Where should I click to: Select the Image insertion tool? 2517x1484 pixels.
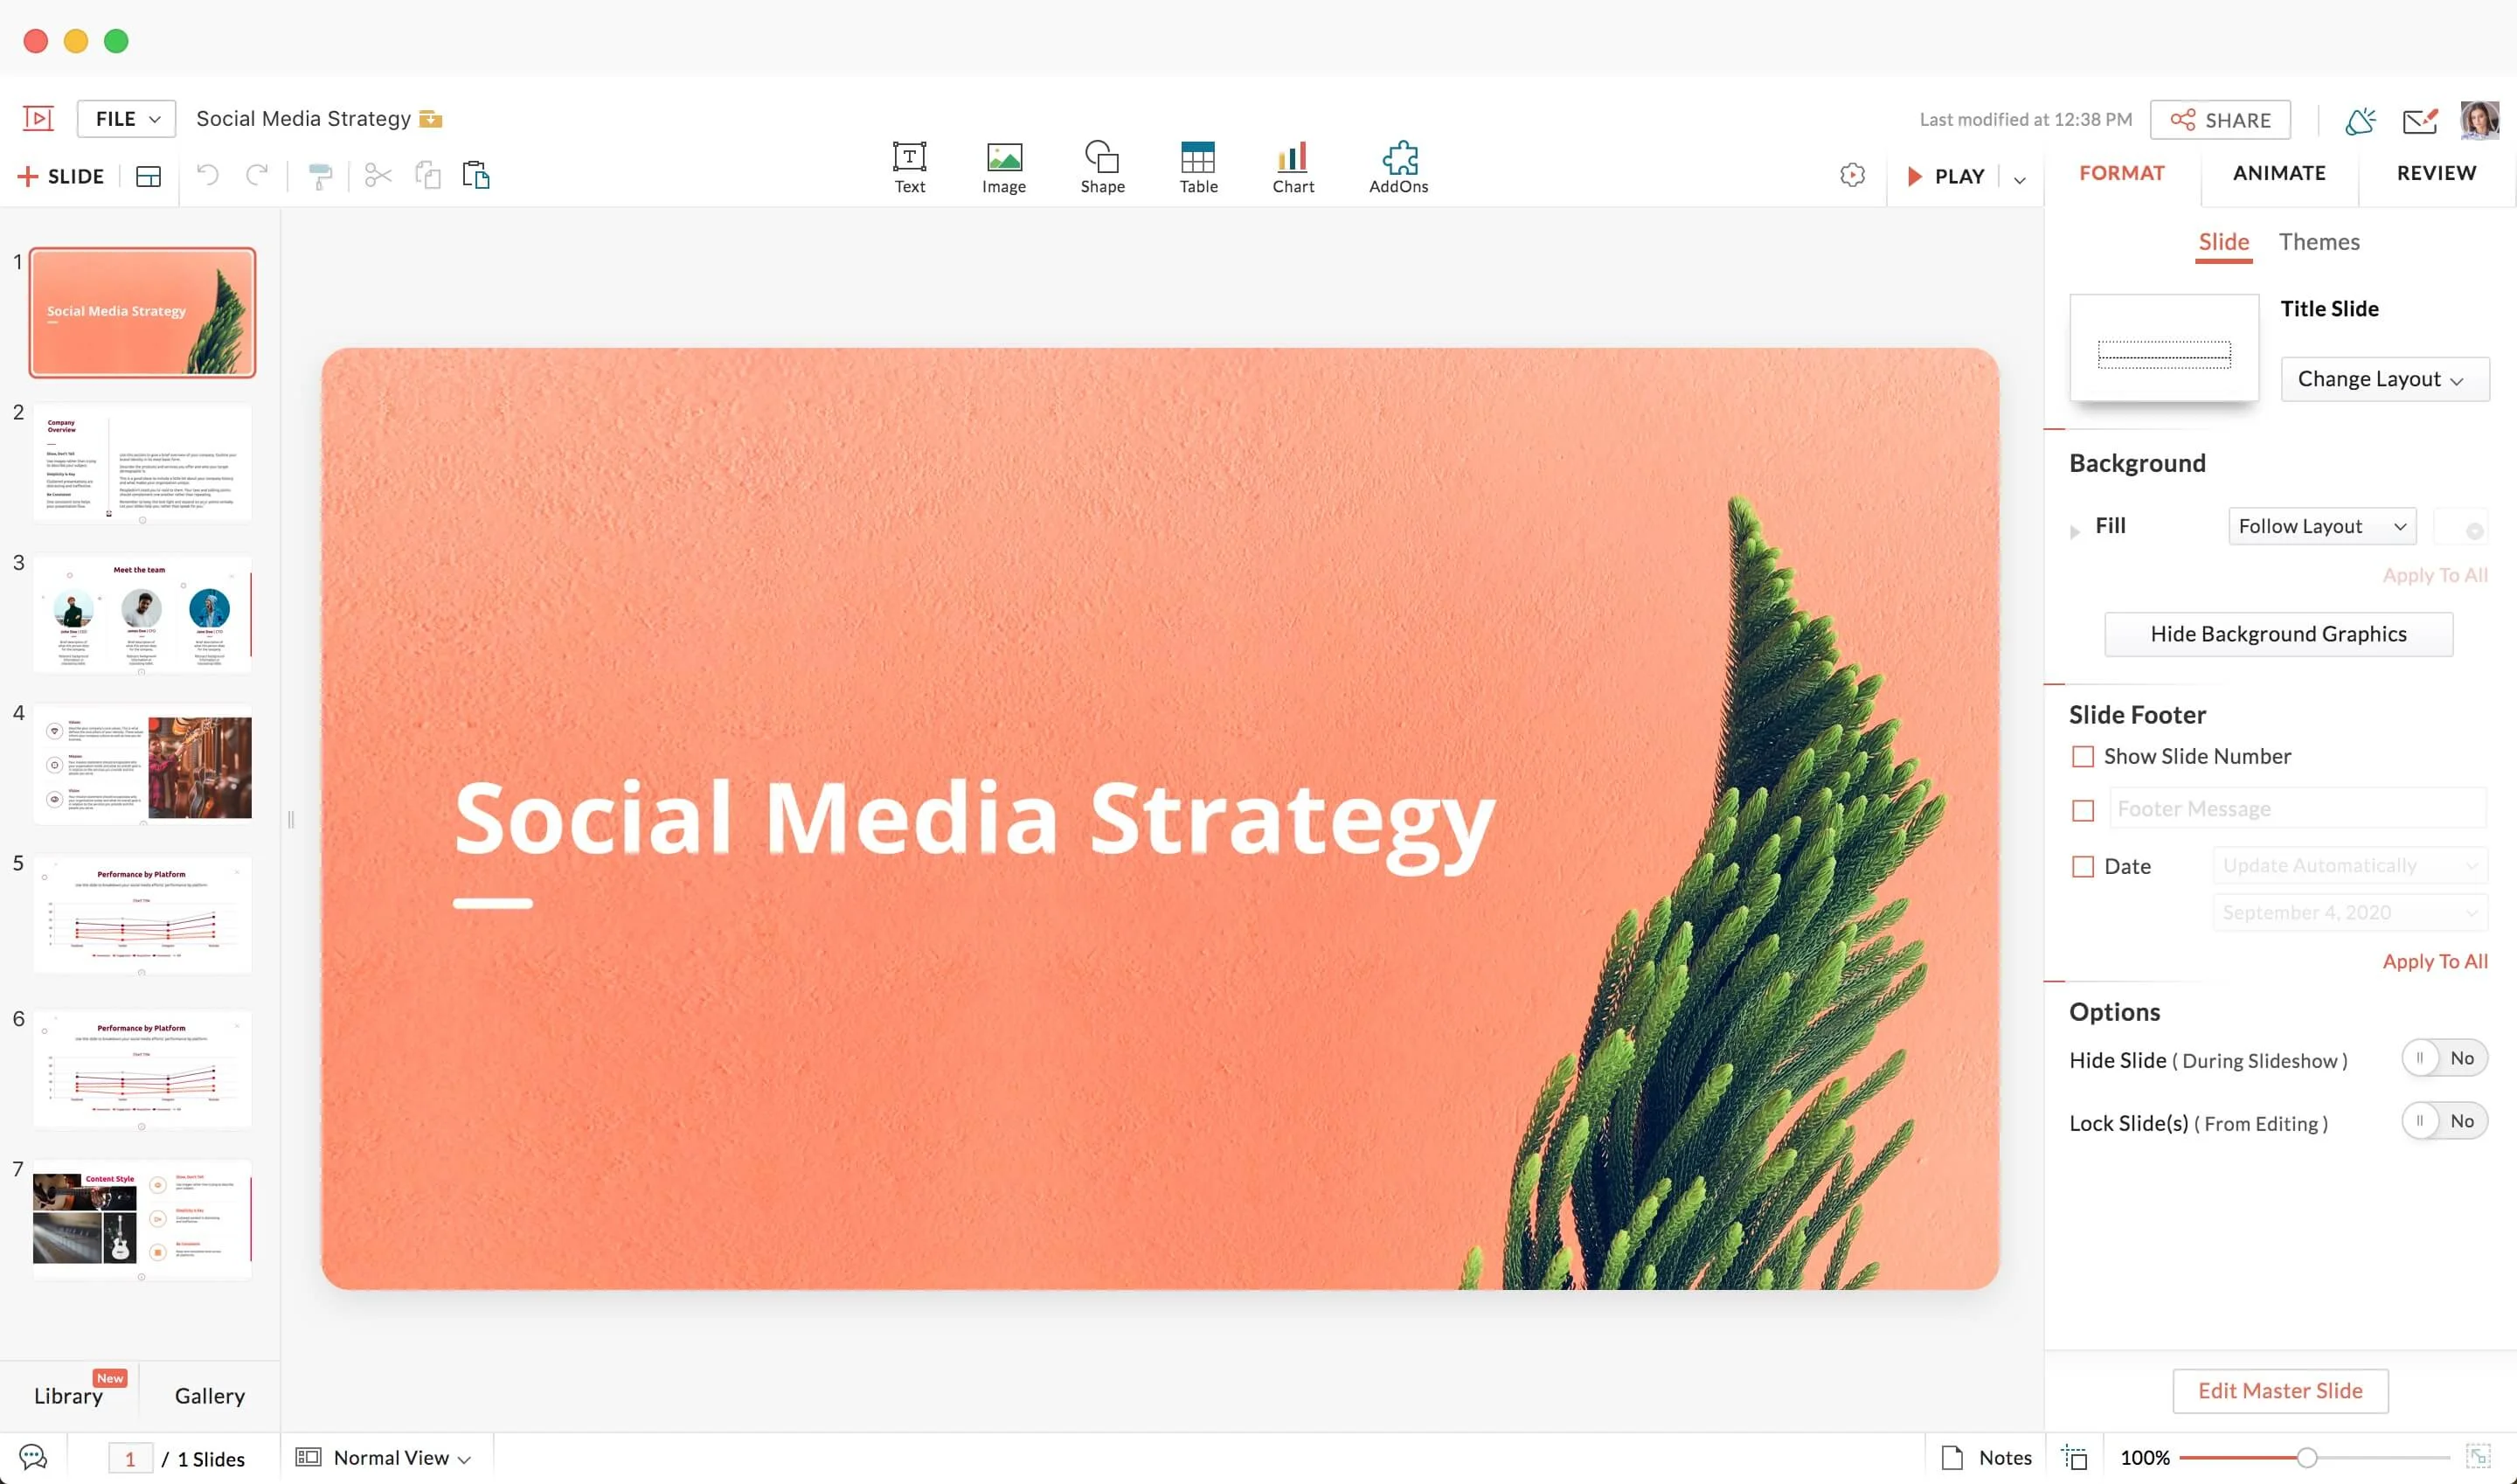(1003, 168)
